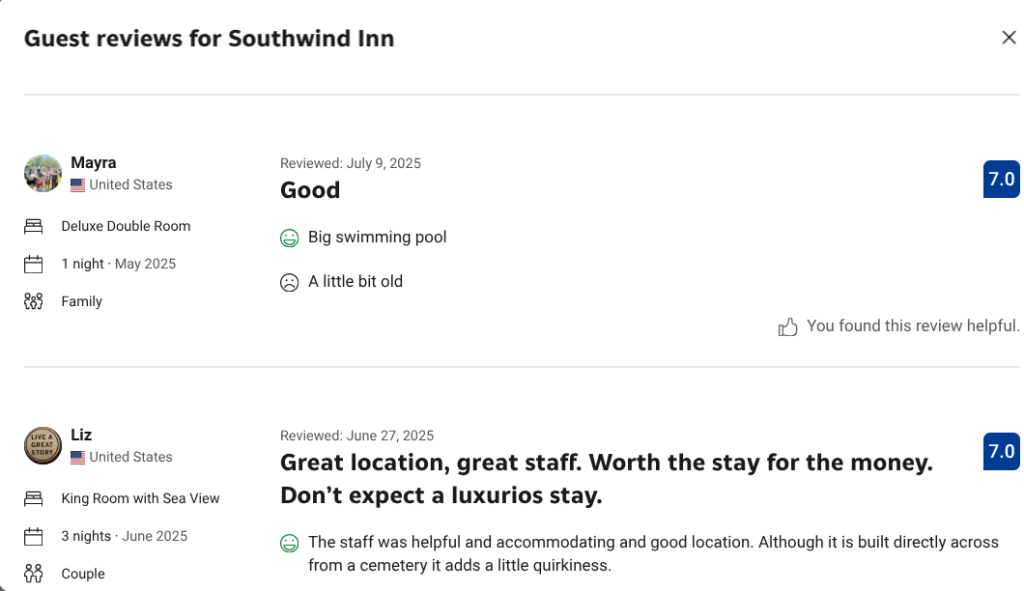The width and height of the screenshot is (1024, 591).
Task: Click the Family traveler group icon
Action: 34,301
